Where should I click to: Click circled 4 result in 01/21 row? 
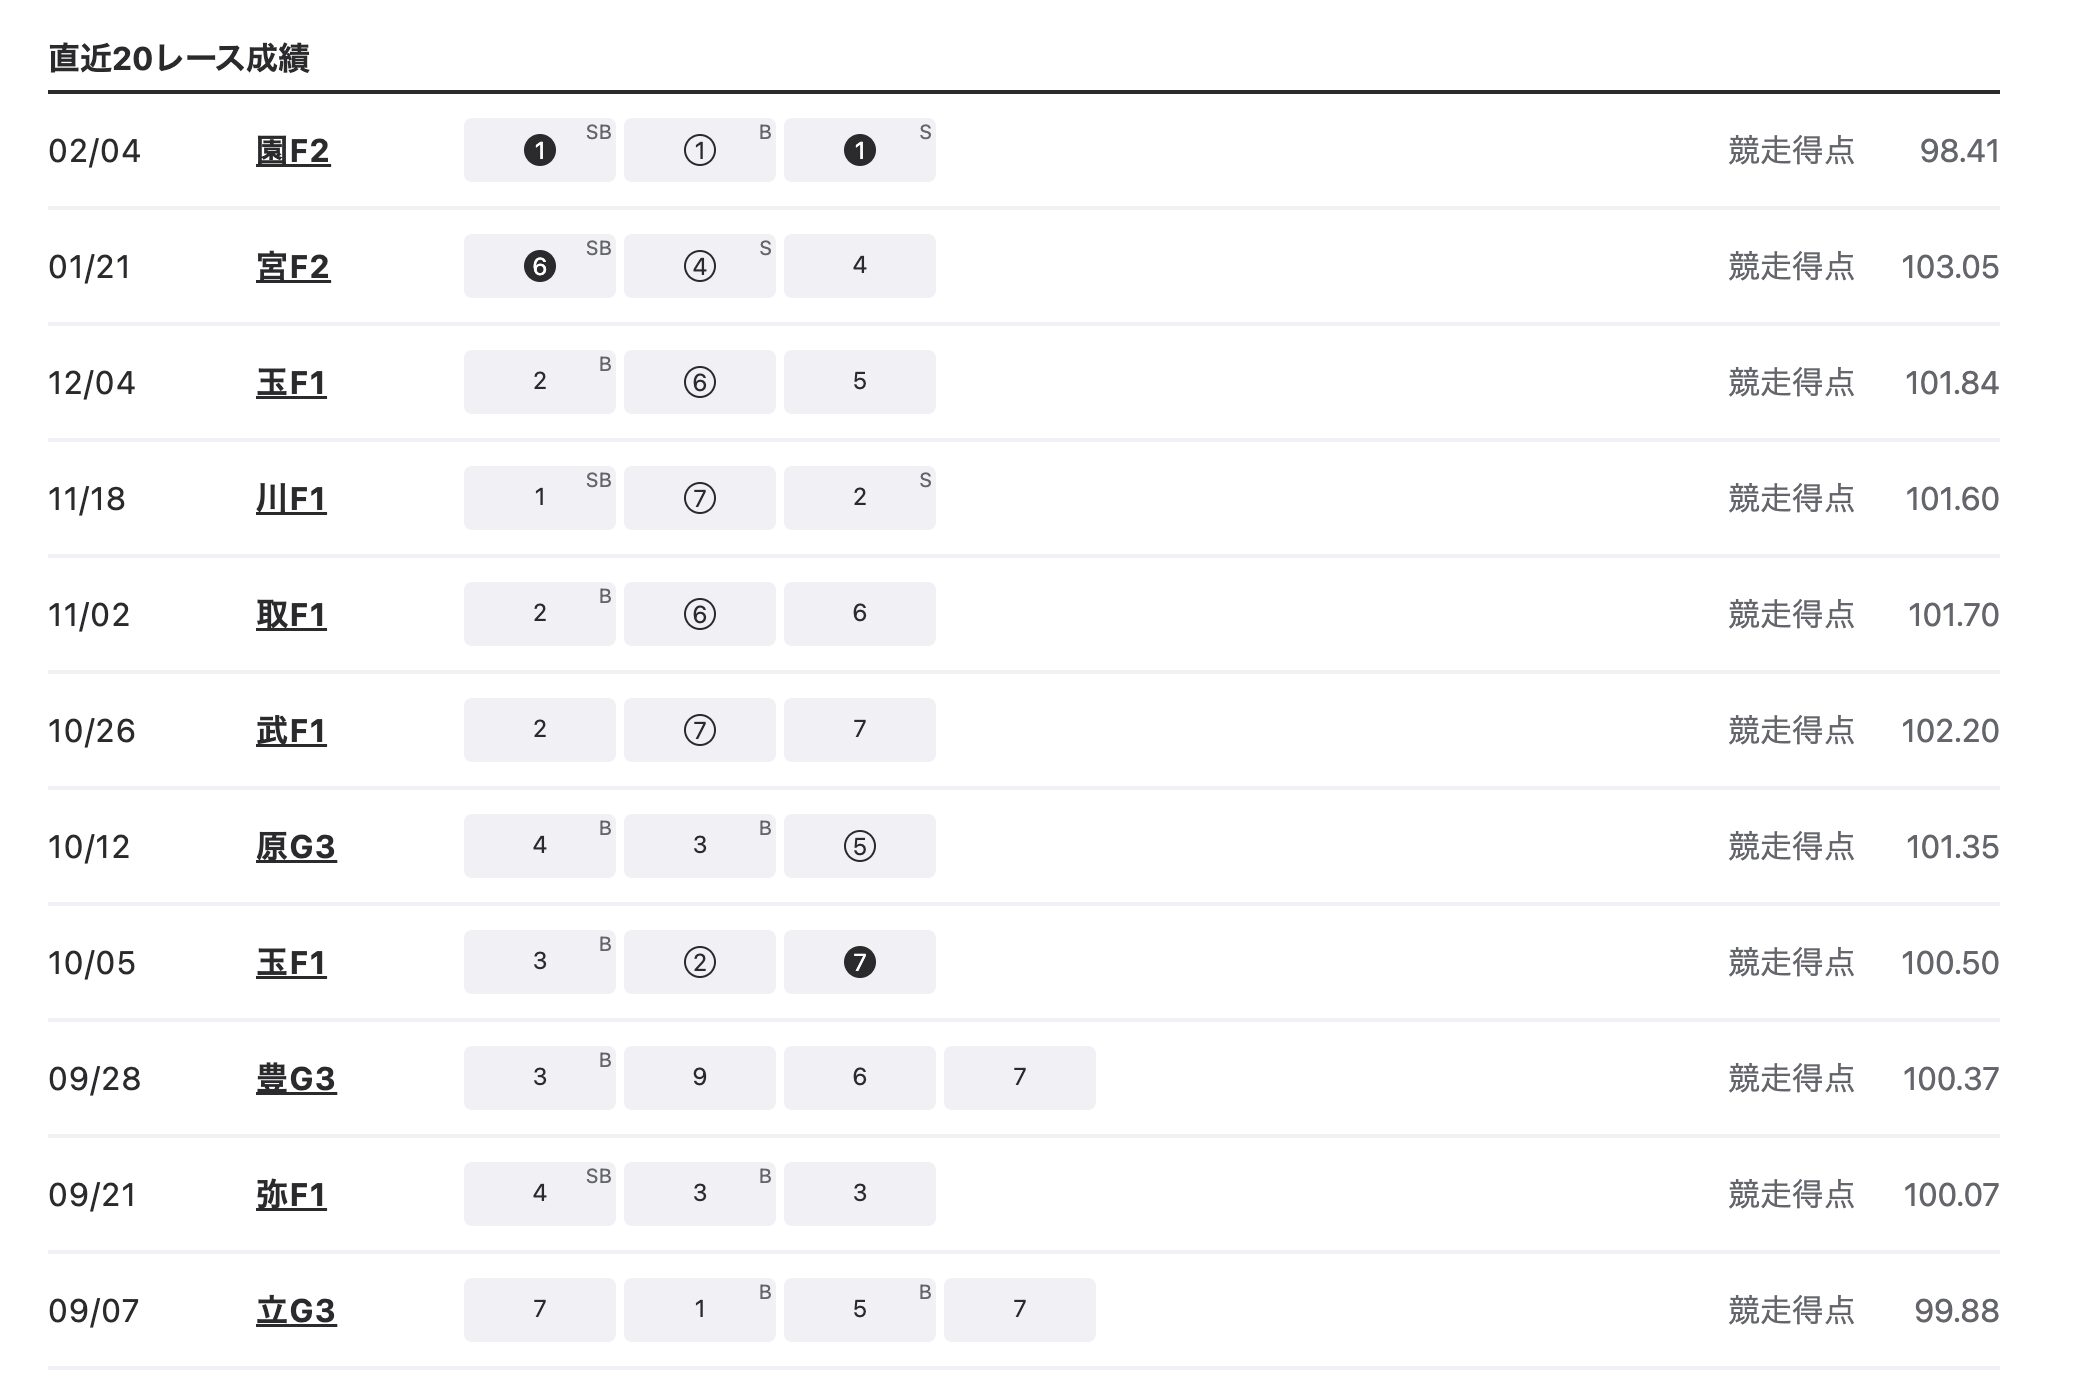[700, 267]
